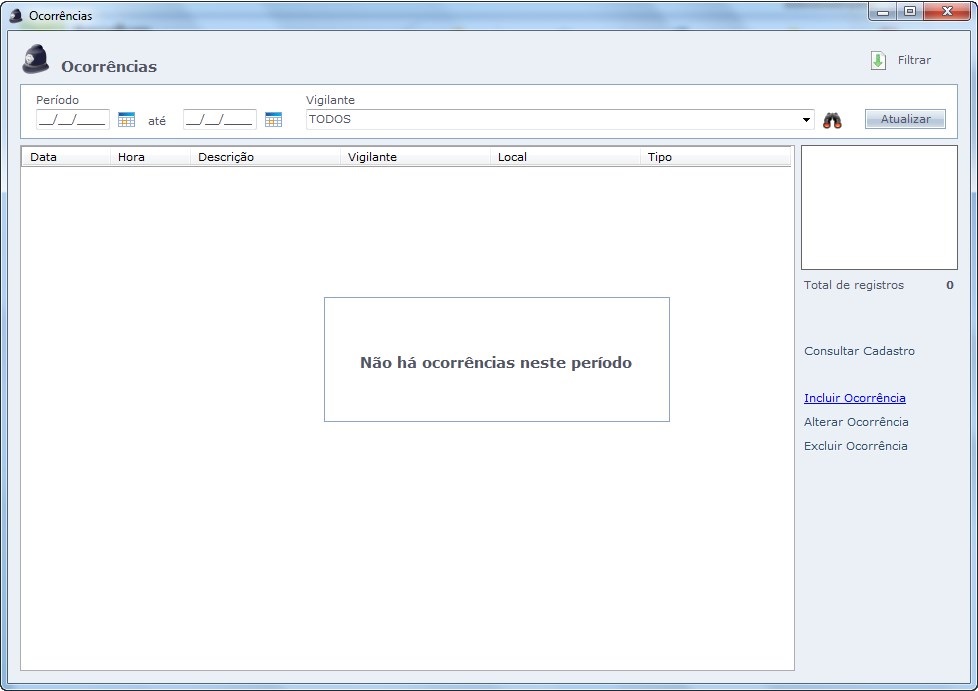This screenshot has height=691, width=978.
Task: Click the Atualizar button
Action: 905,119
